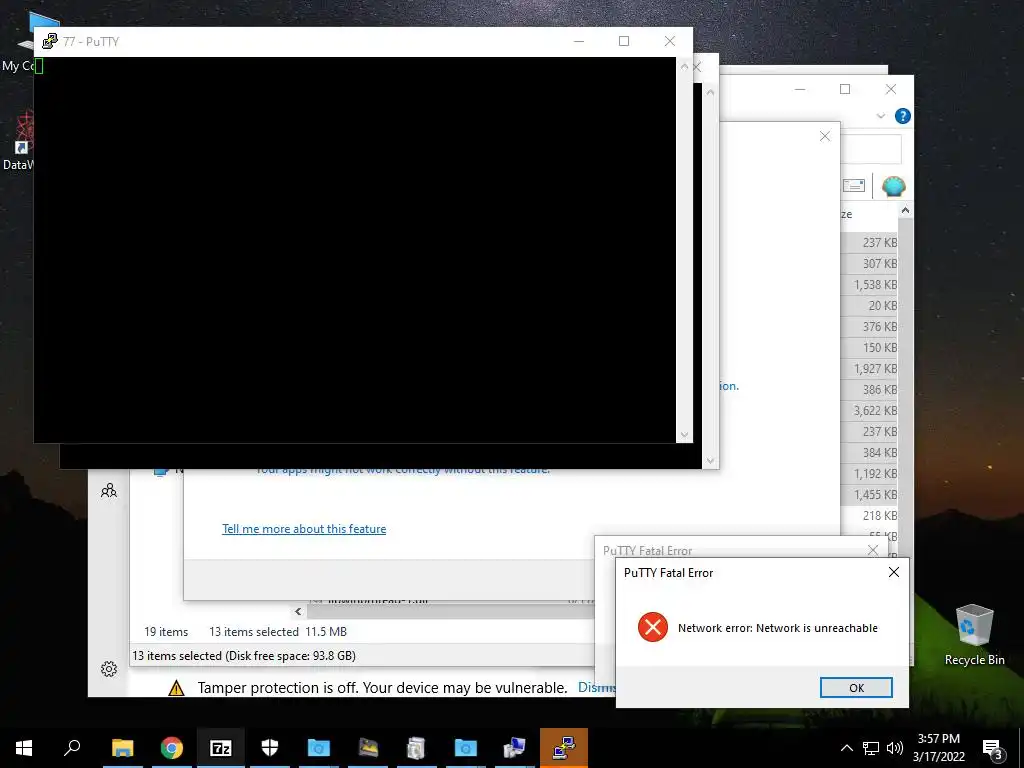Viewport: 1024px width, 768px height.
Task: Open Windows Security shield in the taskbar
Action: (270, 748)
